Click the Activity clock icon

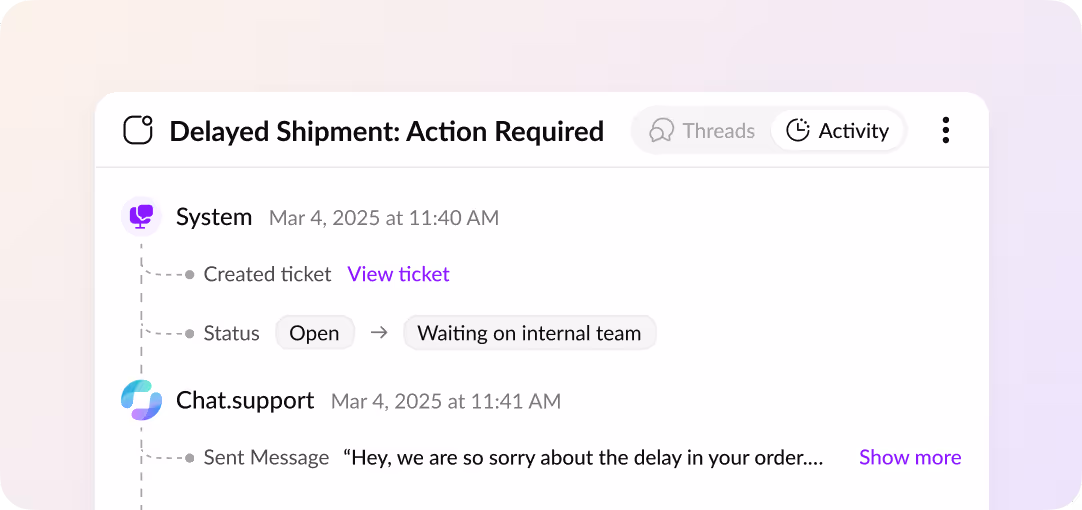coord(798,130)
